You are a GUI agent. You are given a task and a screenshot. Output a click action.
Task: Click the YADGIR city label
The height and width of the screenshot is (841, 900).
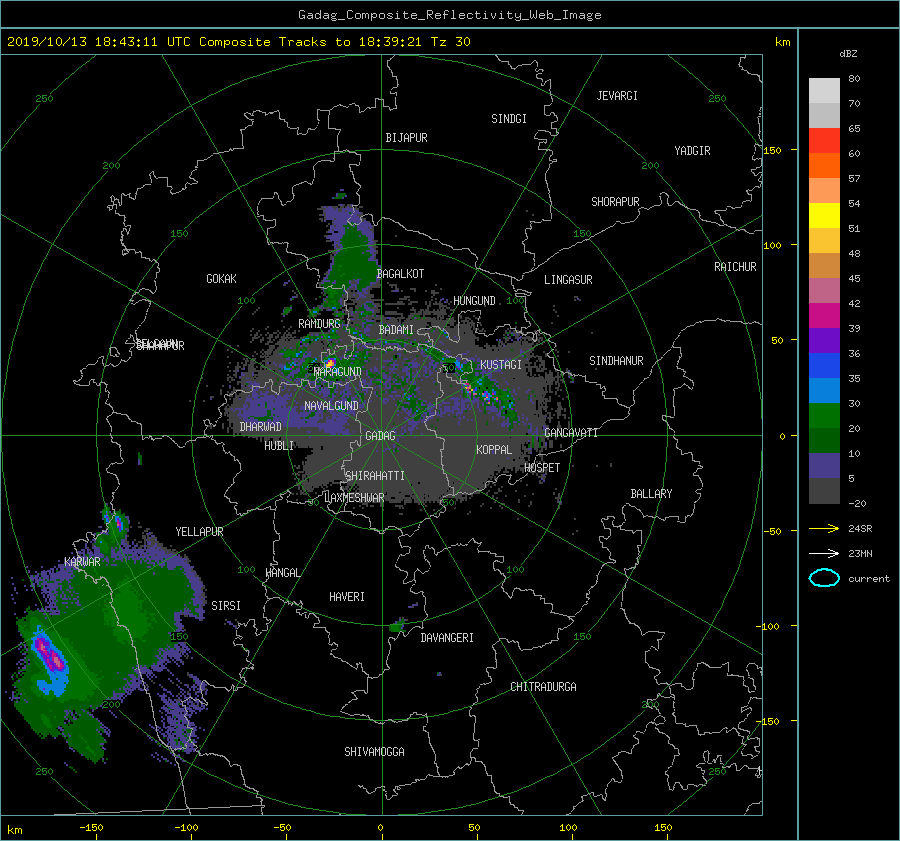tap(692, 151)
